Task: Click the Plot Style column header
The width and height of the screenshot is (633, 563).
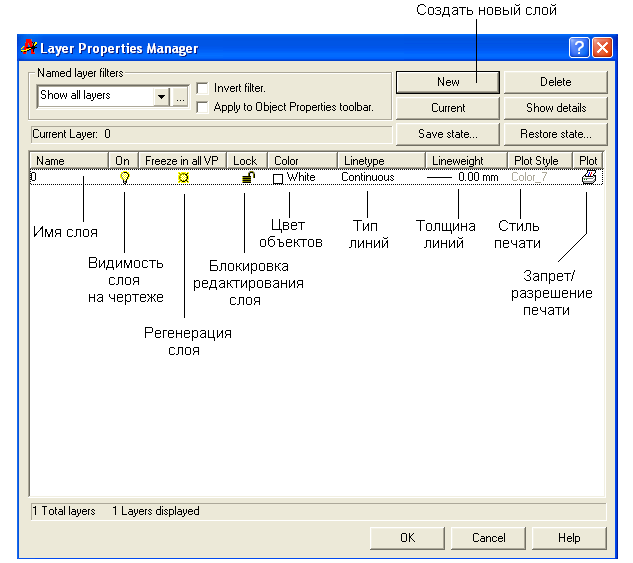Action: coord(540,161)
